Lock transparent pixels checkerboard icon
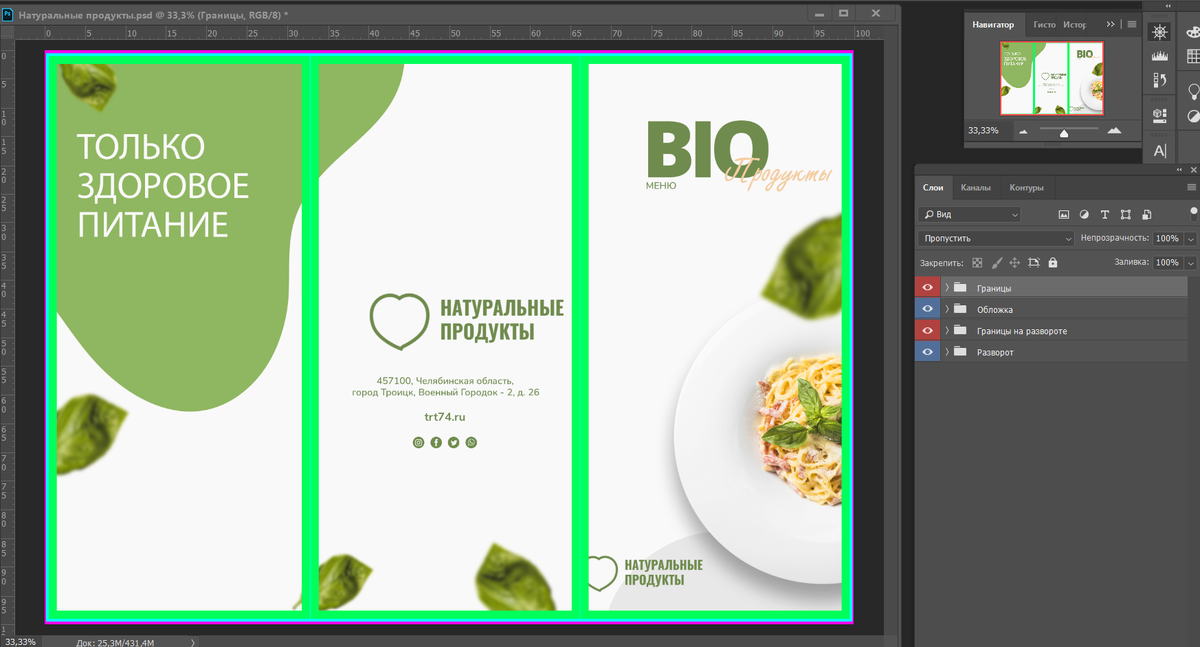This screenshot has width=1200, height=647. (x=977, y=262)
